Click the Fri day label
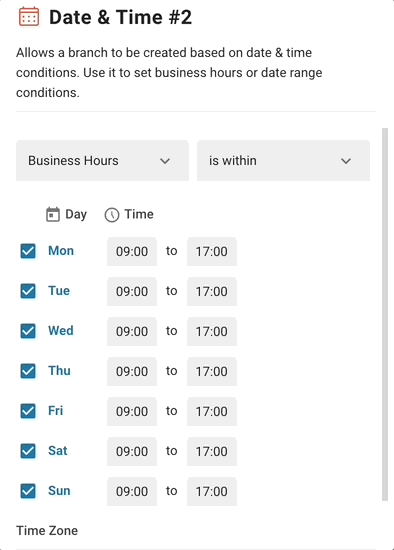 55,411
